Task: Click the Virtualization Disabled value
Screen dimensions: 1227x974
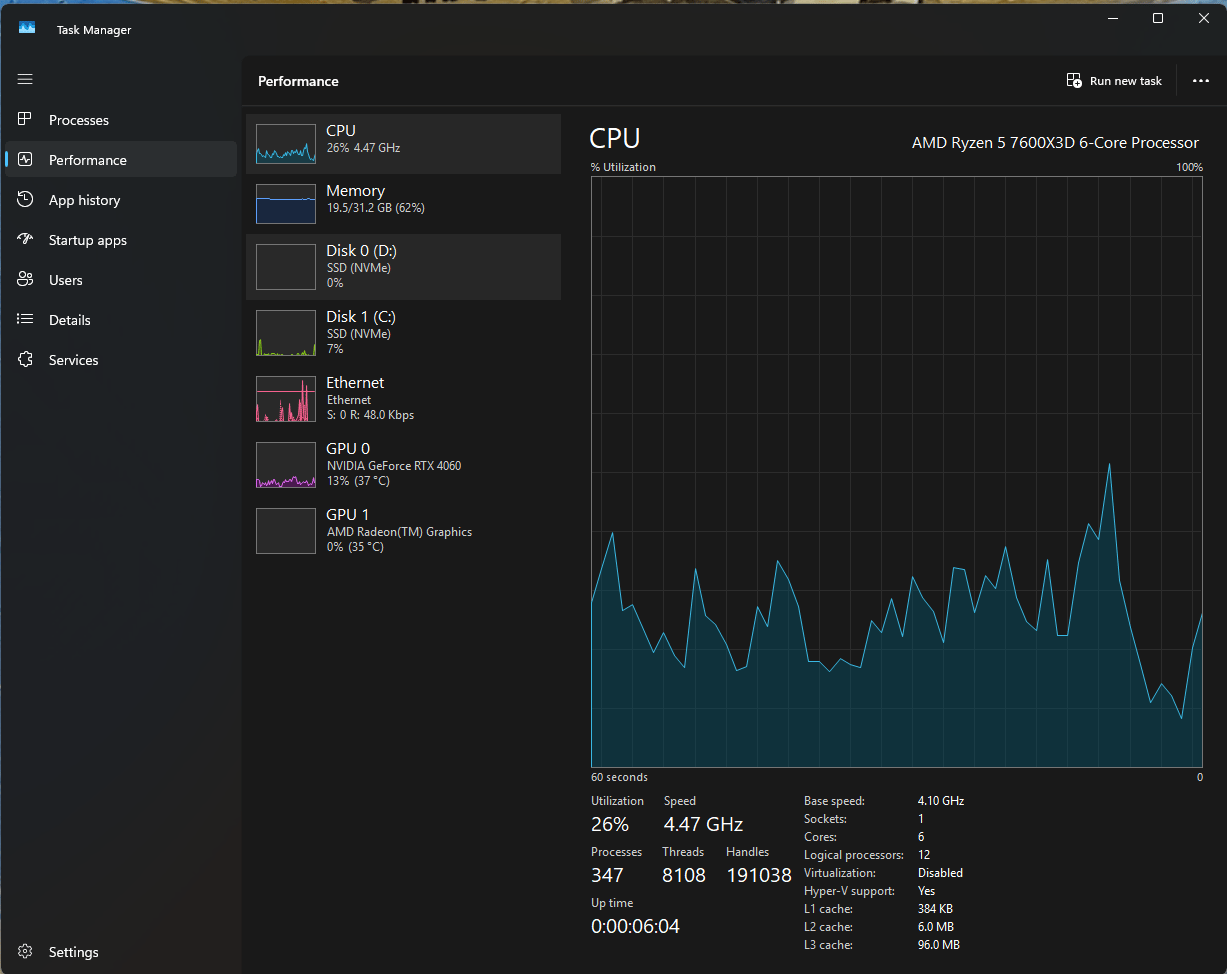Action: (x=940, y=873)
